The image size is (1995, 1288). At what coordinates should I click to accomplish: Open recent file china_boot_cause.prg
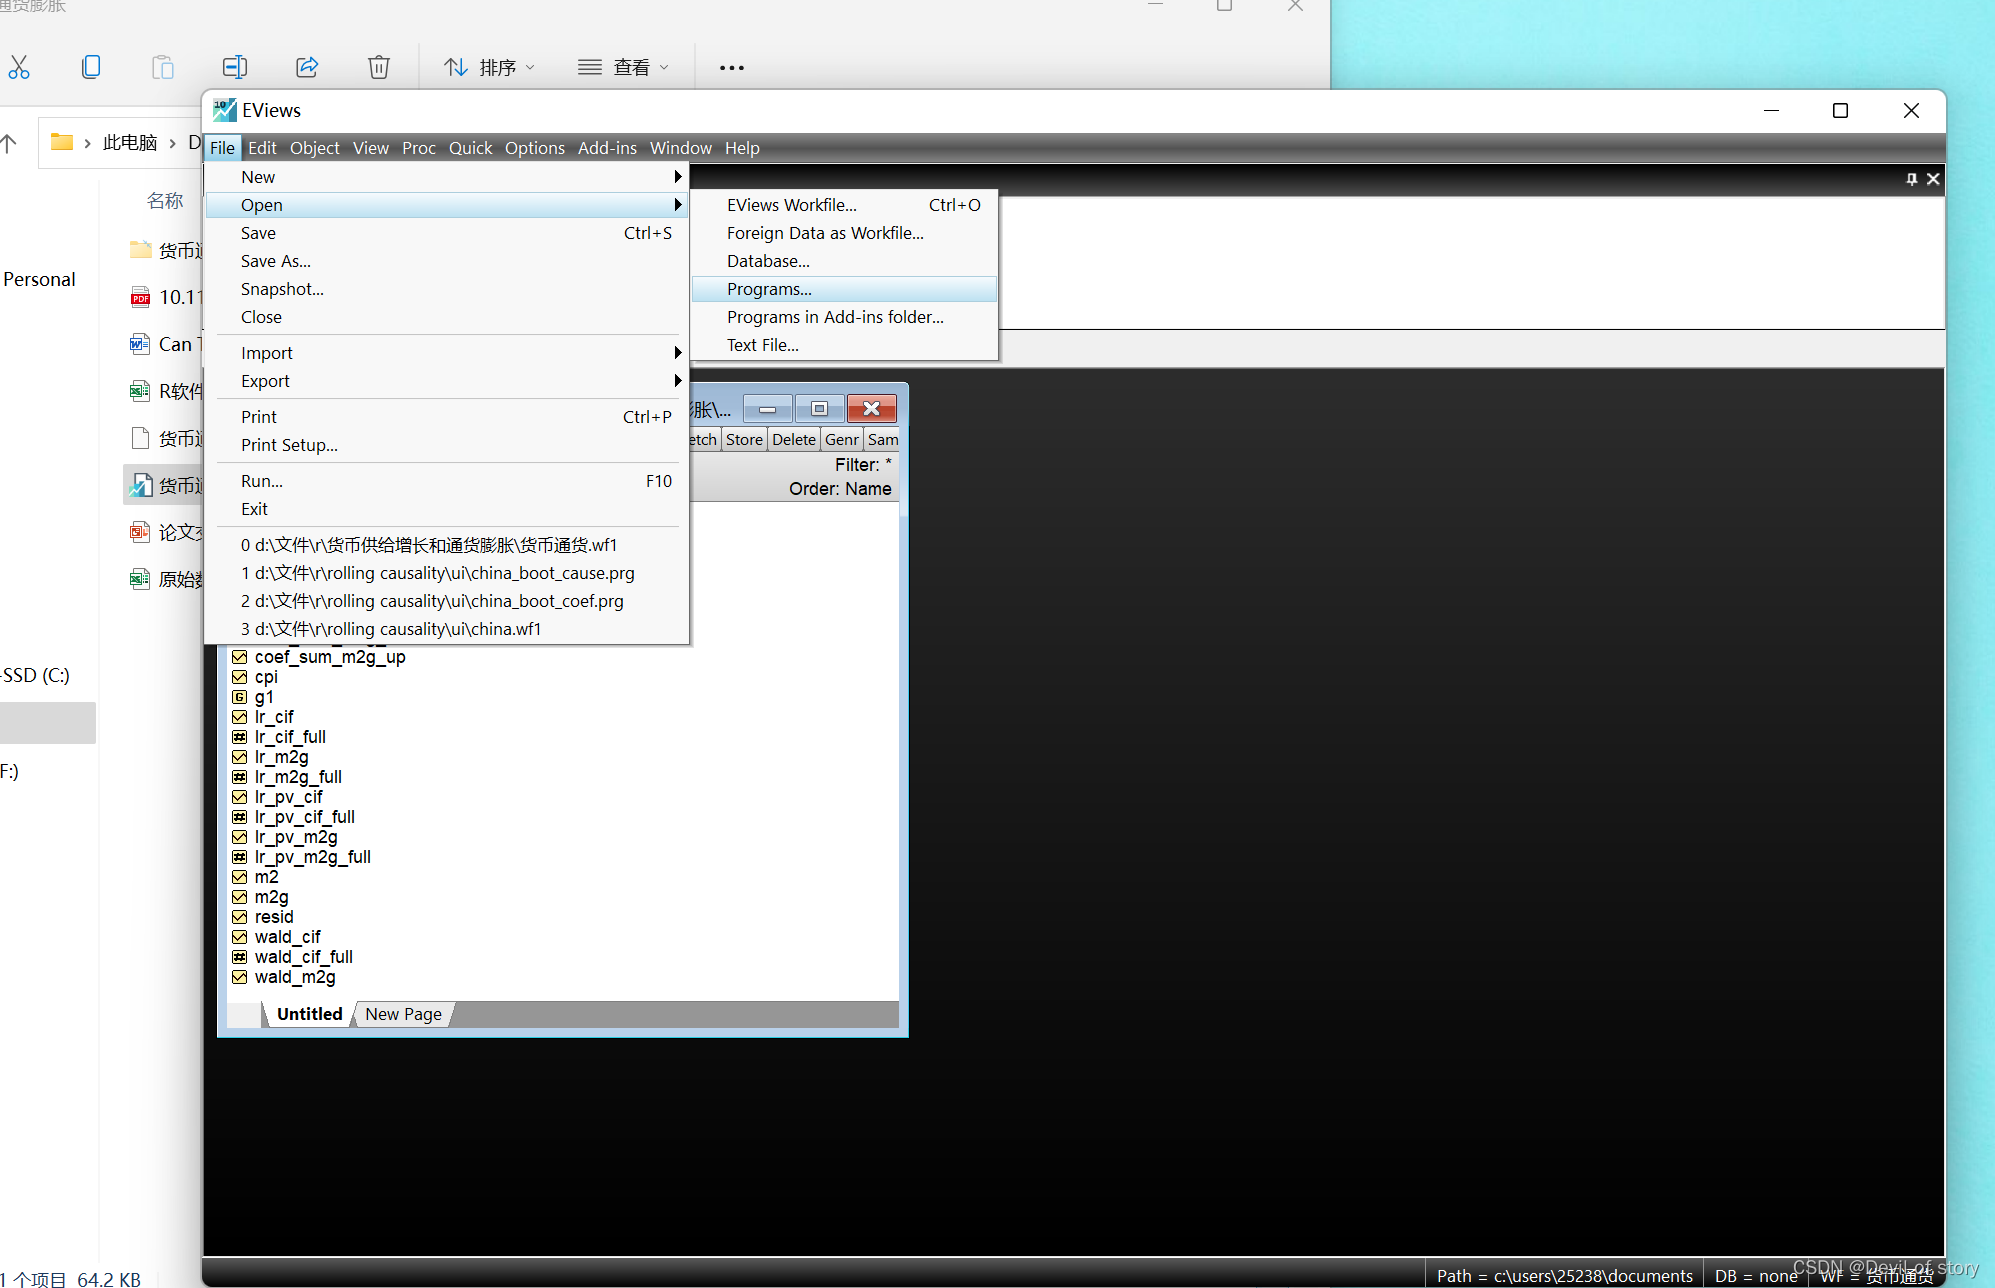438,573
